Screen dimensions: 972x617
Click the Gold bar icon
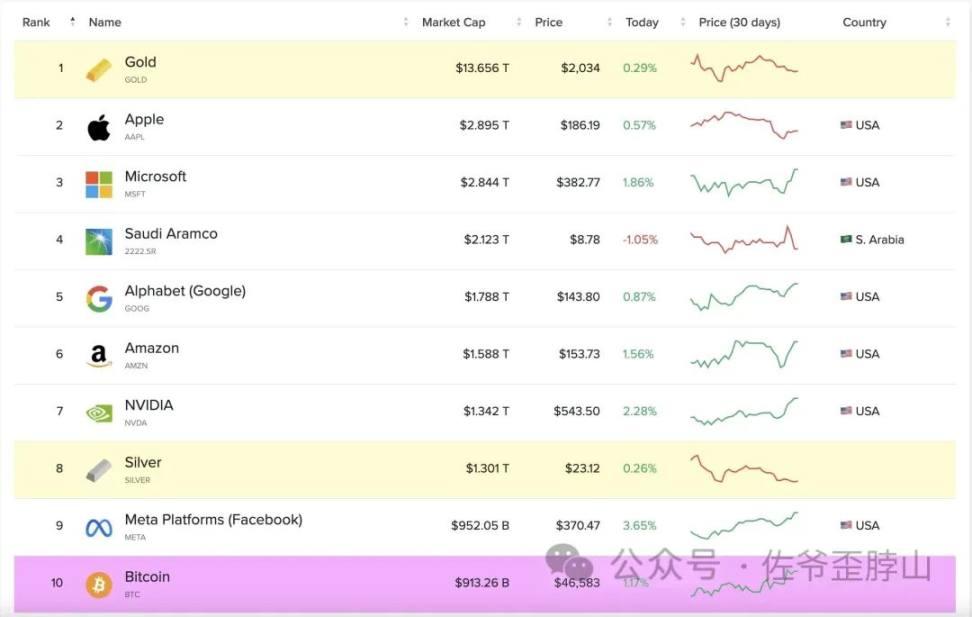99,69
